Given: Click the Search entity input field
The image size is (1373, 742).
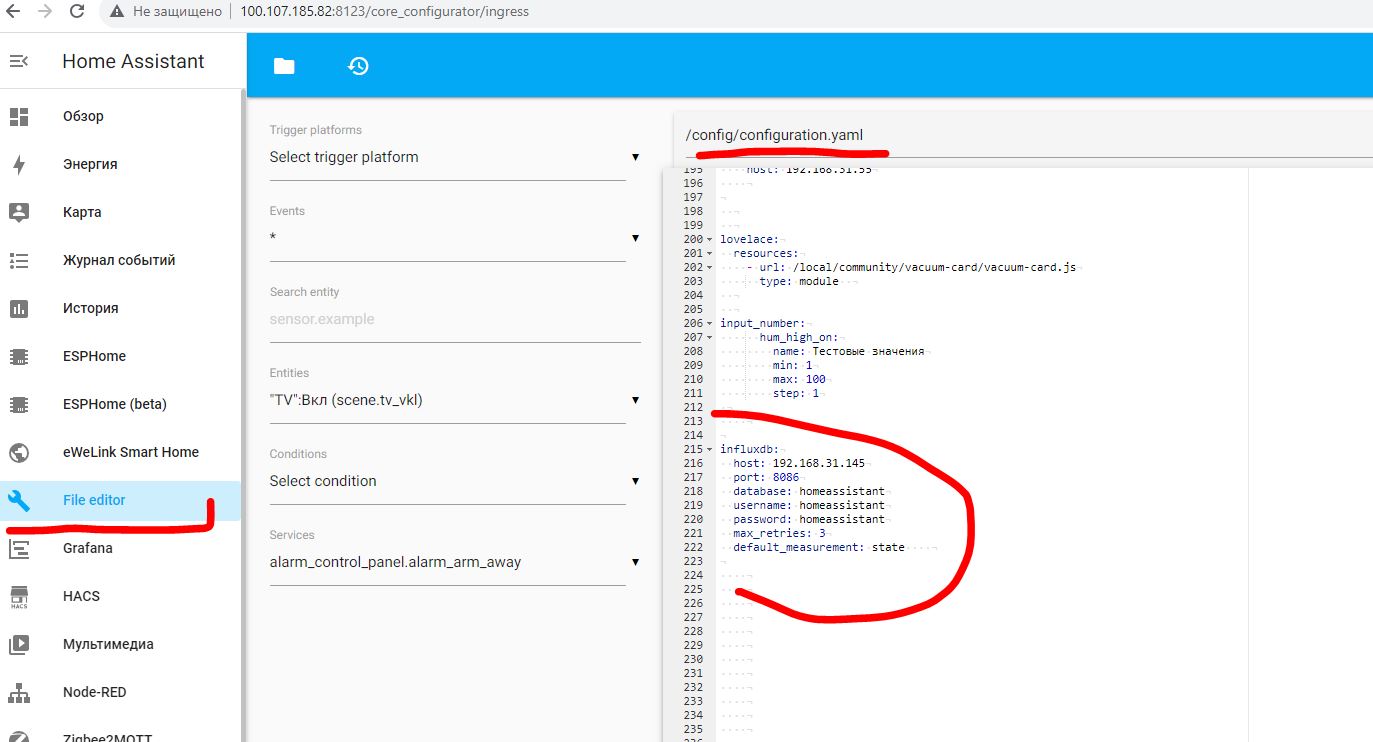Looking at the screenshot, I should click(x=455, y=320).
